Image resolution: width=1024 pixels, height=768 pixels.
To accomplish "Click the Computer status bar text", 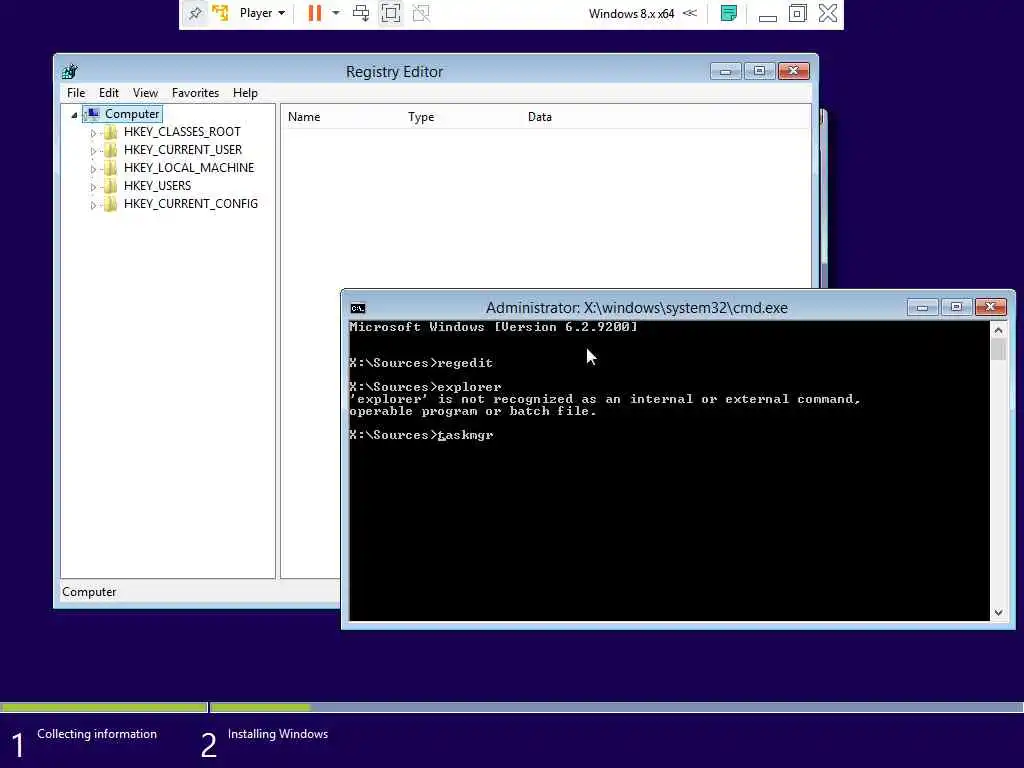I will (89, 592).
